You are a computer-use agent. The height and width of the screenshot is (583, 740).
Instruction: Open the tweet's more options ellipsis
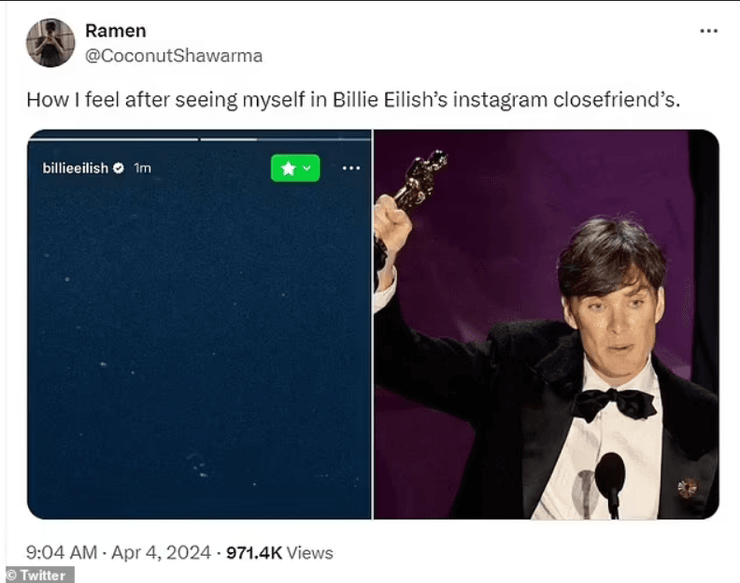pos(708,31)
